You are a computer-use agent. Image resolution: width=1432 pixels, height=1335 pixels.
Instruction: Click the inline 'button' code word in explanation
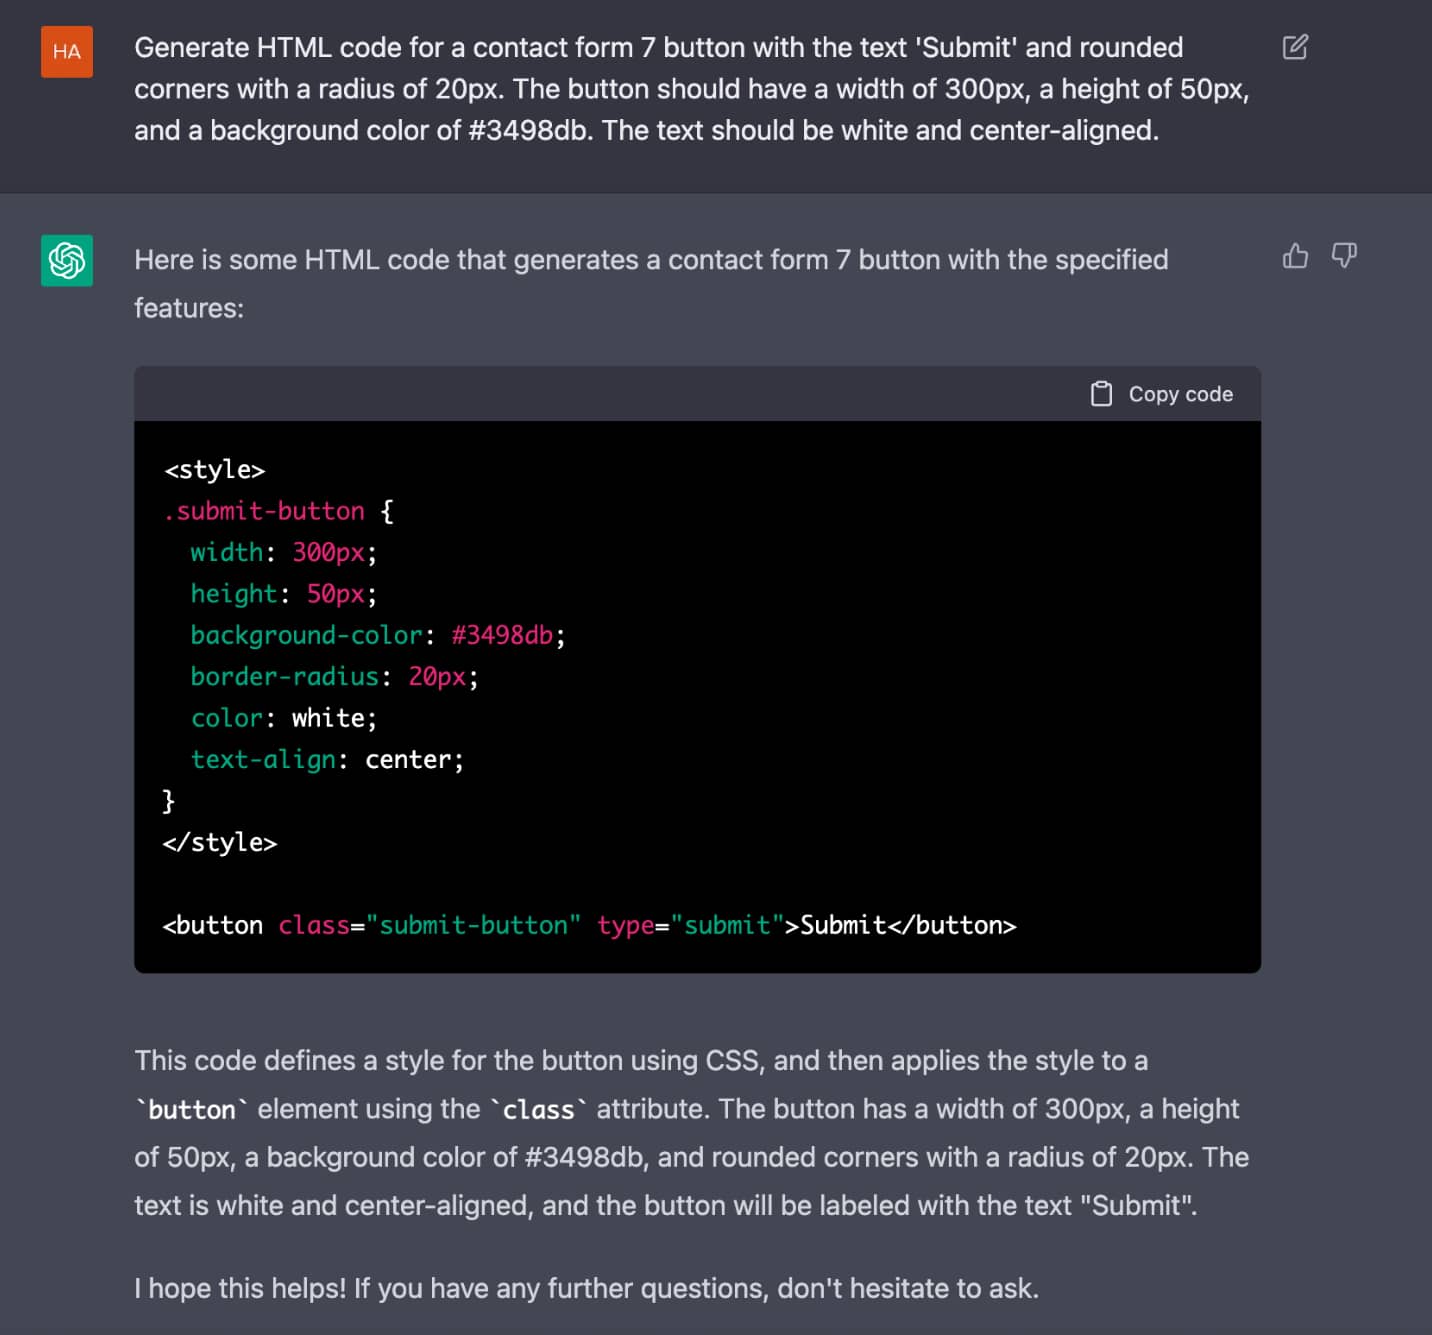tap(192, 1109)
